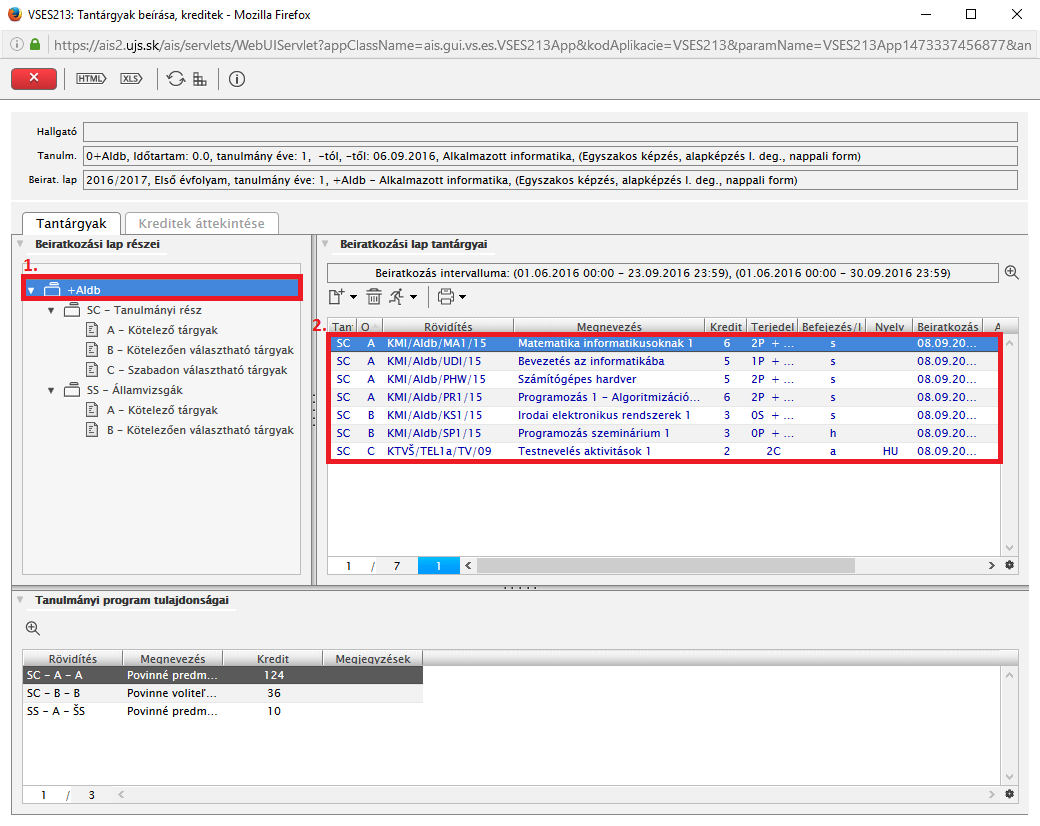Click the refresh icon in top toolbar

[x=176, y=79]
